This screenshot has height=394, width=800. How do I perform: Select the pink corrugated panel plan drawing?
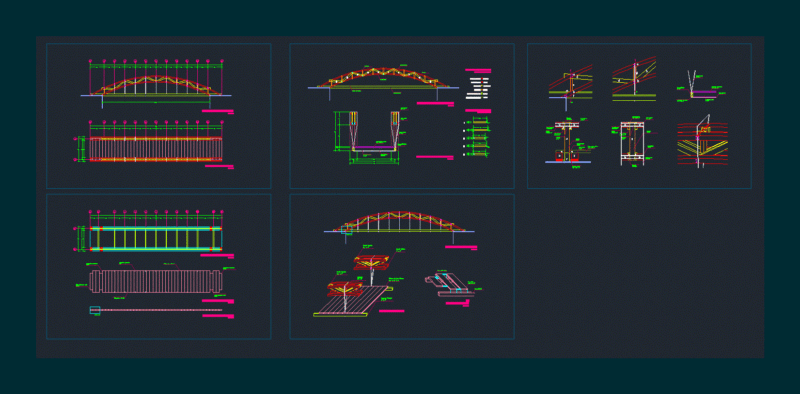pyautogui.click(x=157, y=282)
